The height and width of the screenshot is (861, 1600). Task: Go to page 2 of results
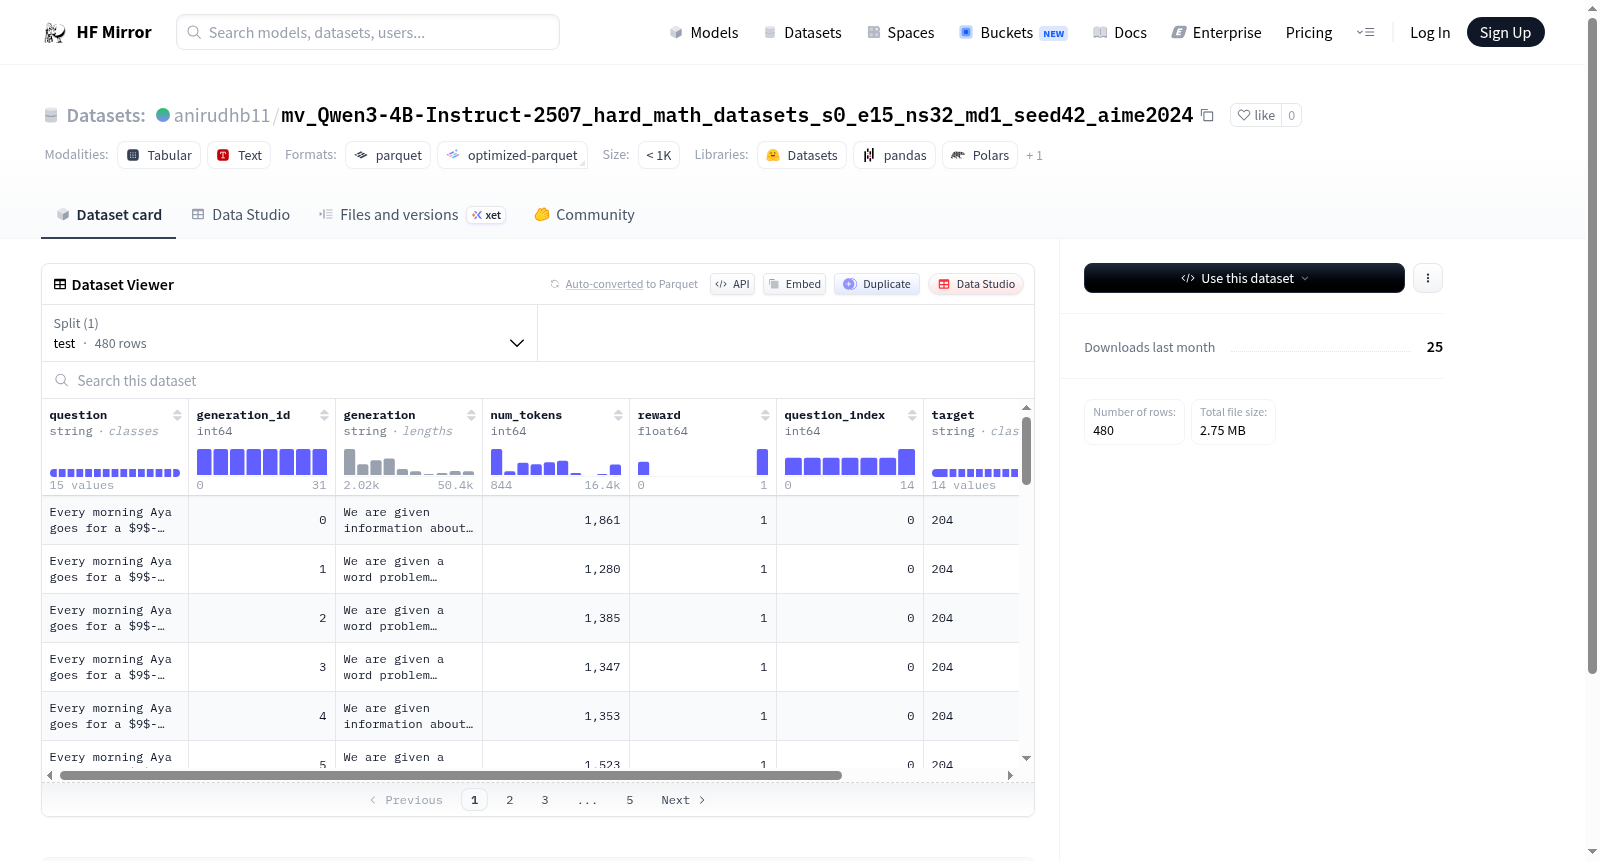coord(510,800)
